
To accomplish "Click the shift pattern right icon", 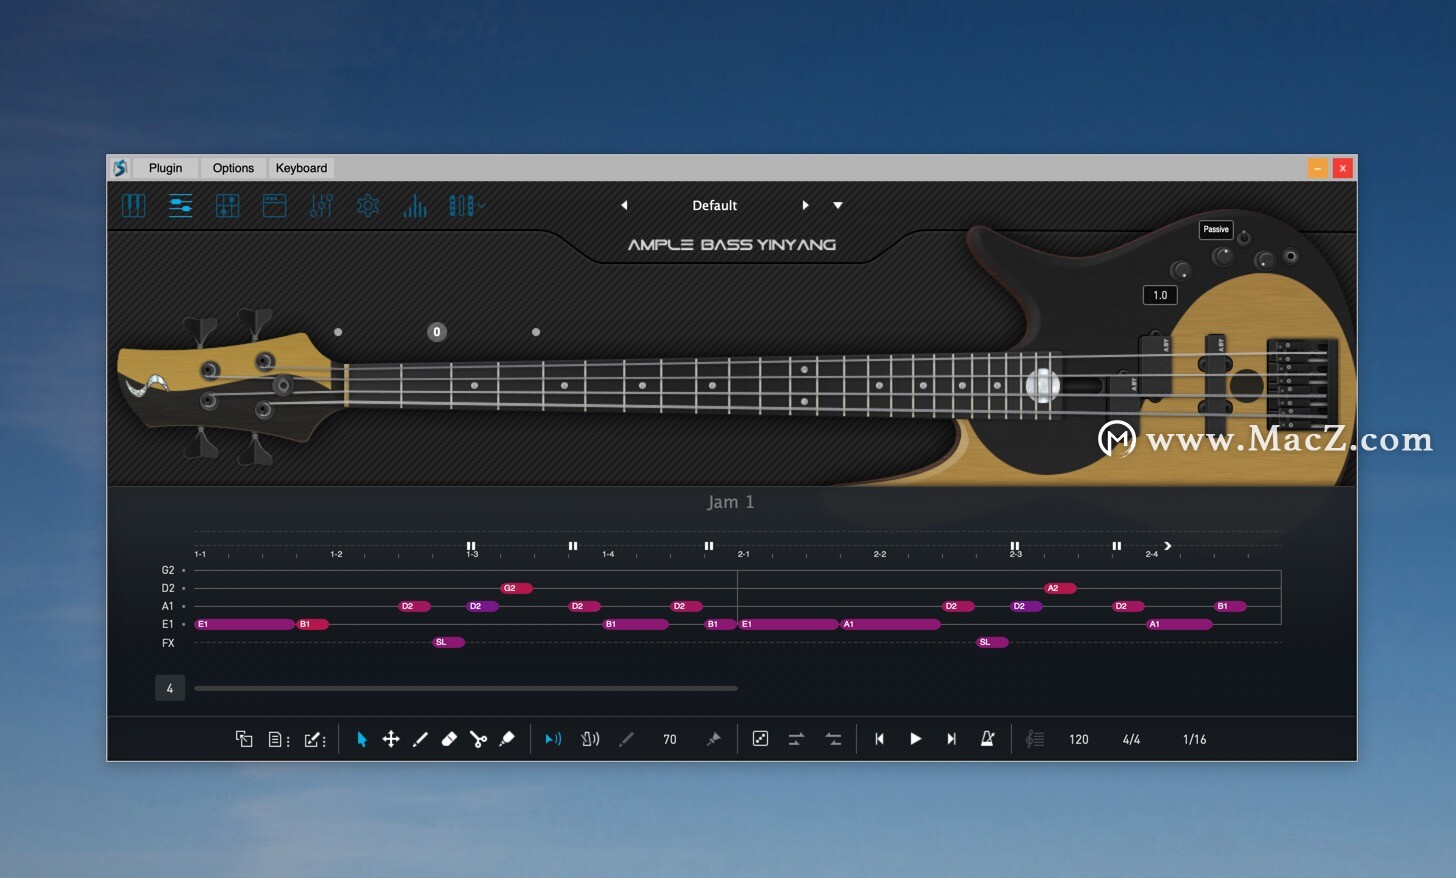I will 796,739.
